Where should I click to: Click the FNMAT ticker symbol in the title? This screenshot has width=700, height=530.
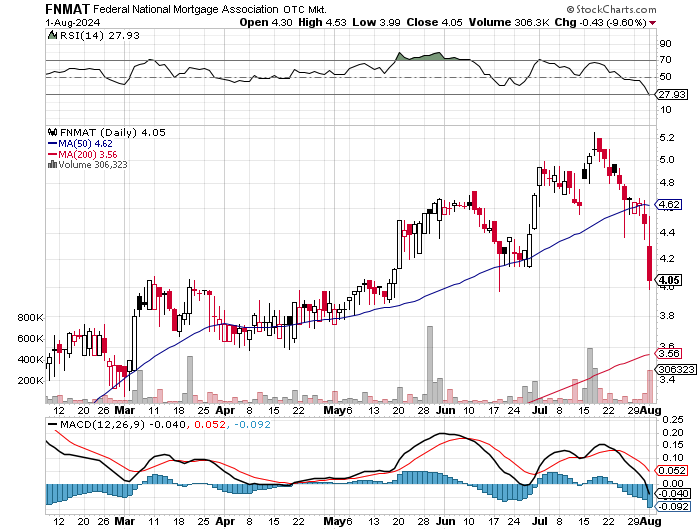tap(68, 9)
